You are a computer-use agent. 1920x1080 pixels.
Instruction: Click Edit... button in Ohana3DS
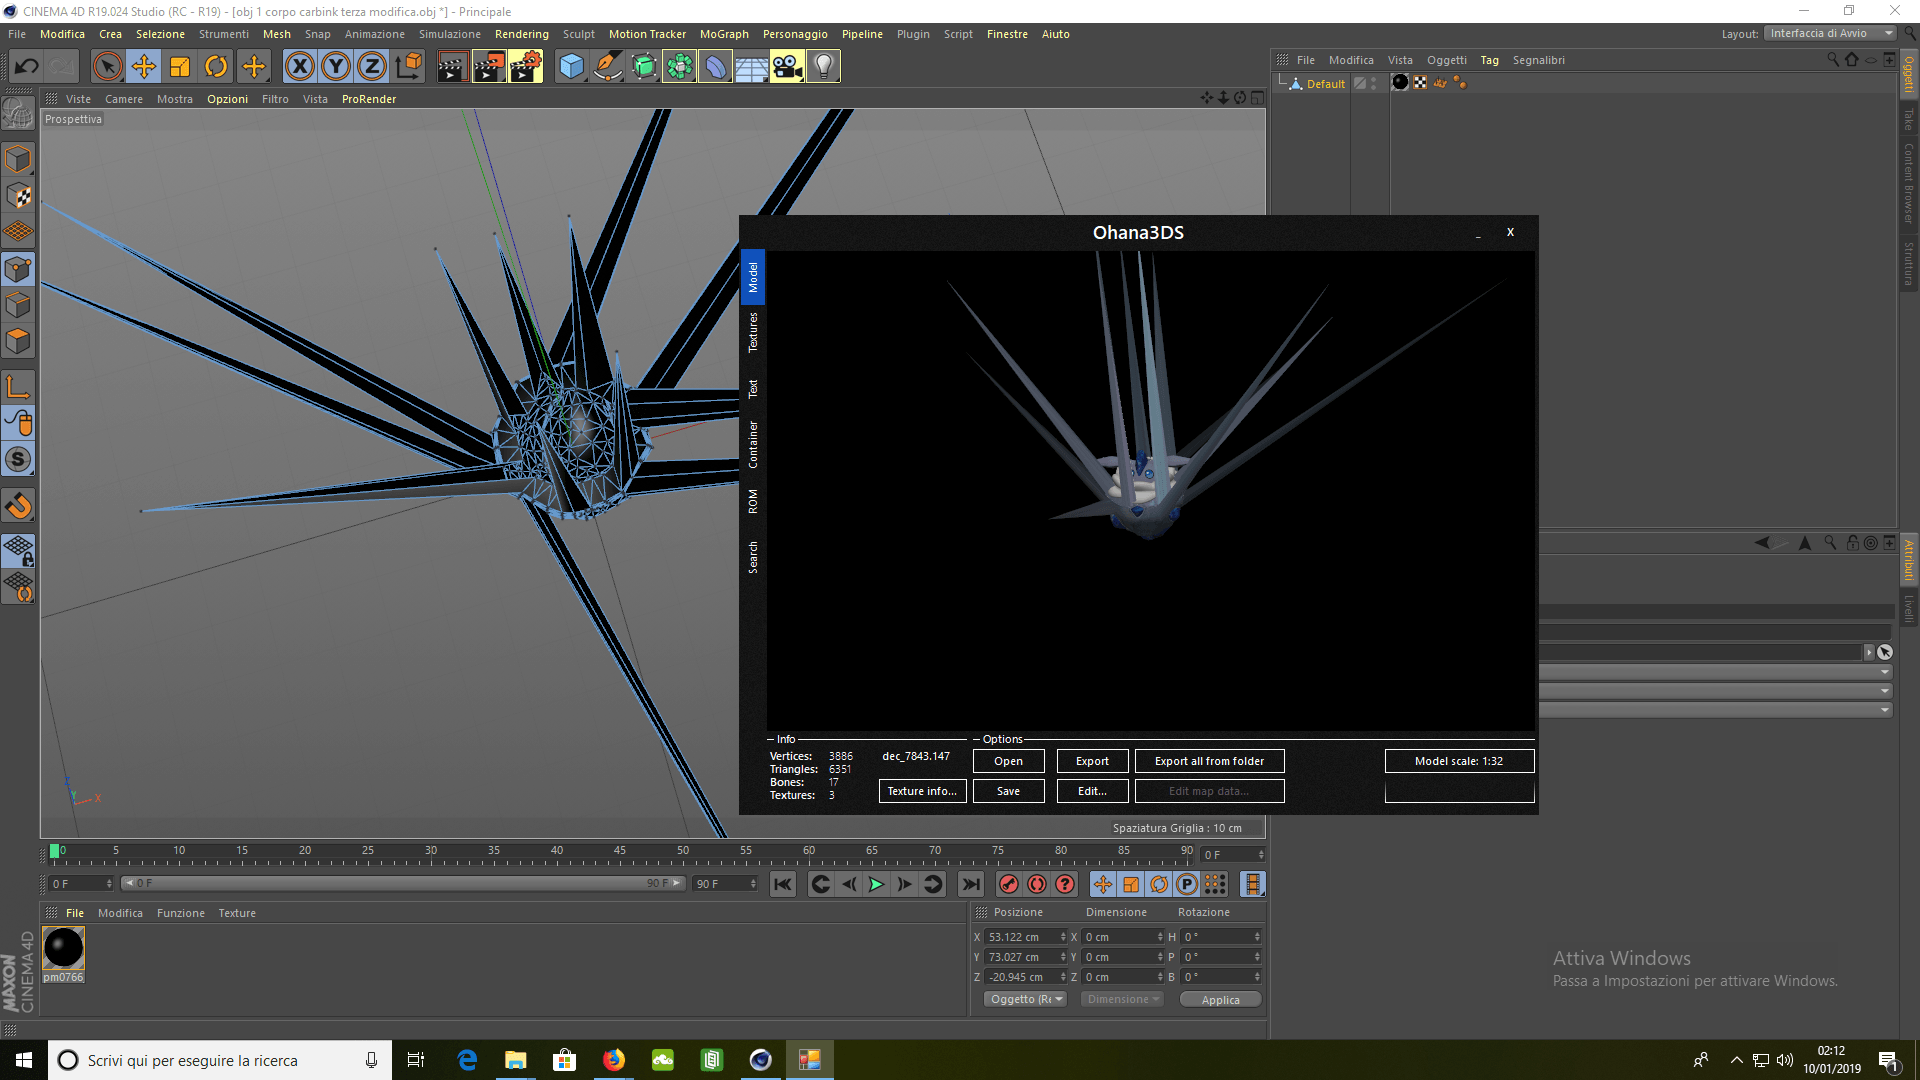[x=1092, y=791]
